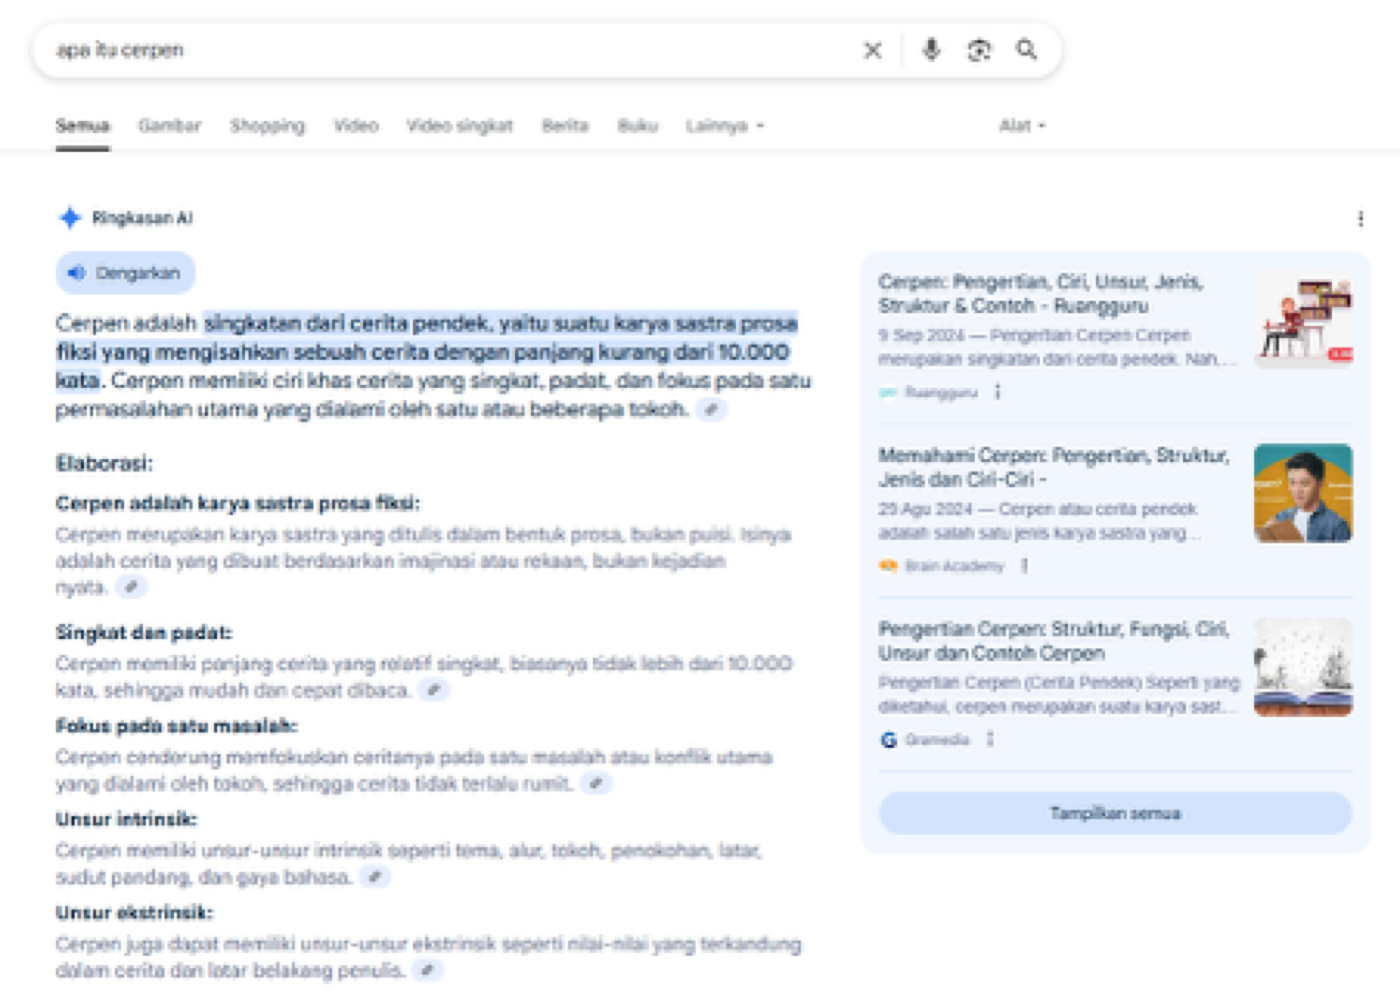
Task: Click the 'Elaborasi:' heading
Action: coord(104,463)
